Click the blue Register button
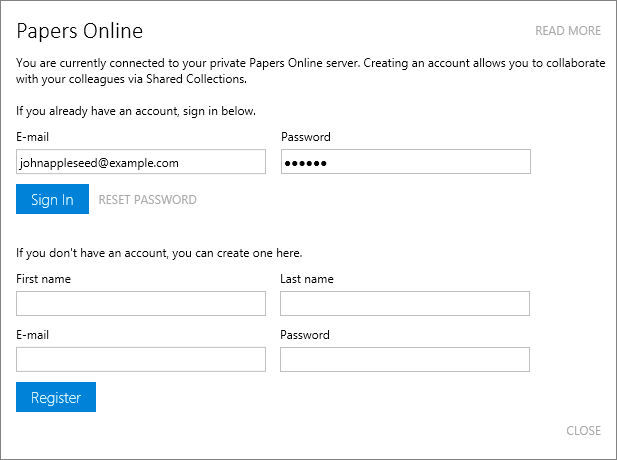The height and width of the screenshot is (460, 617). (56, 397)
